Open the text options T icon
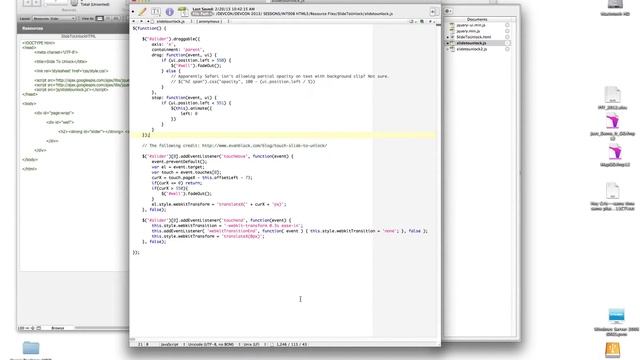The image size is (640, 360). [156, 12]
